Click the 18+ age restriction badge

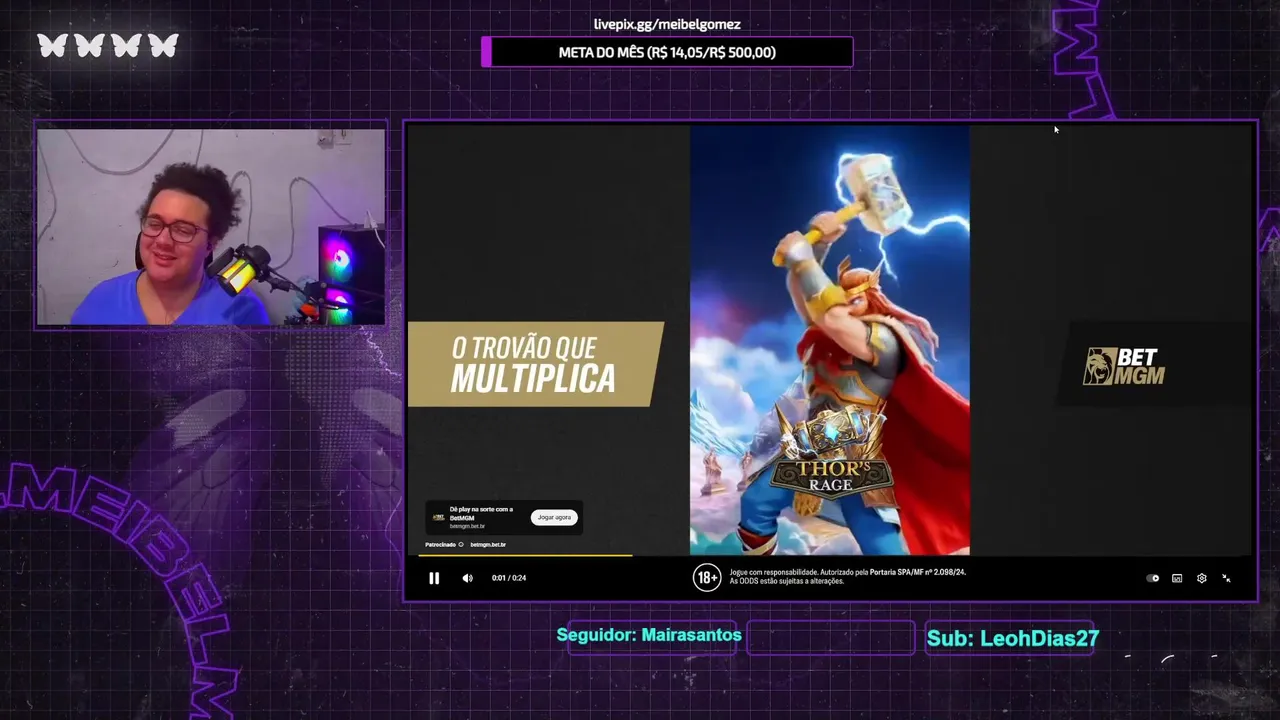(707, 578)
